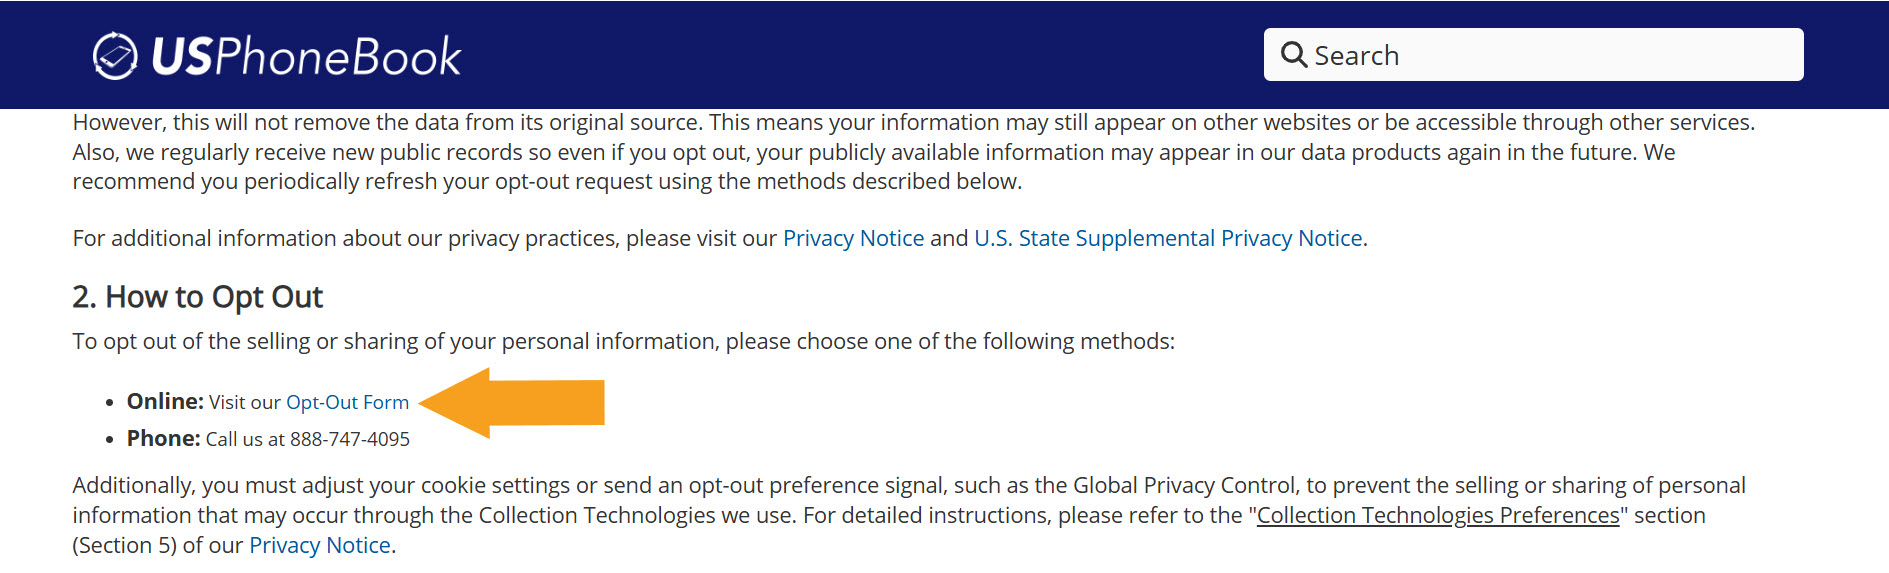Image resolution: width=1889 pixels, height=573 pixels.
Task: Click the sentence starting "To opt out of the selling"
Action: [x=620, y=341]
